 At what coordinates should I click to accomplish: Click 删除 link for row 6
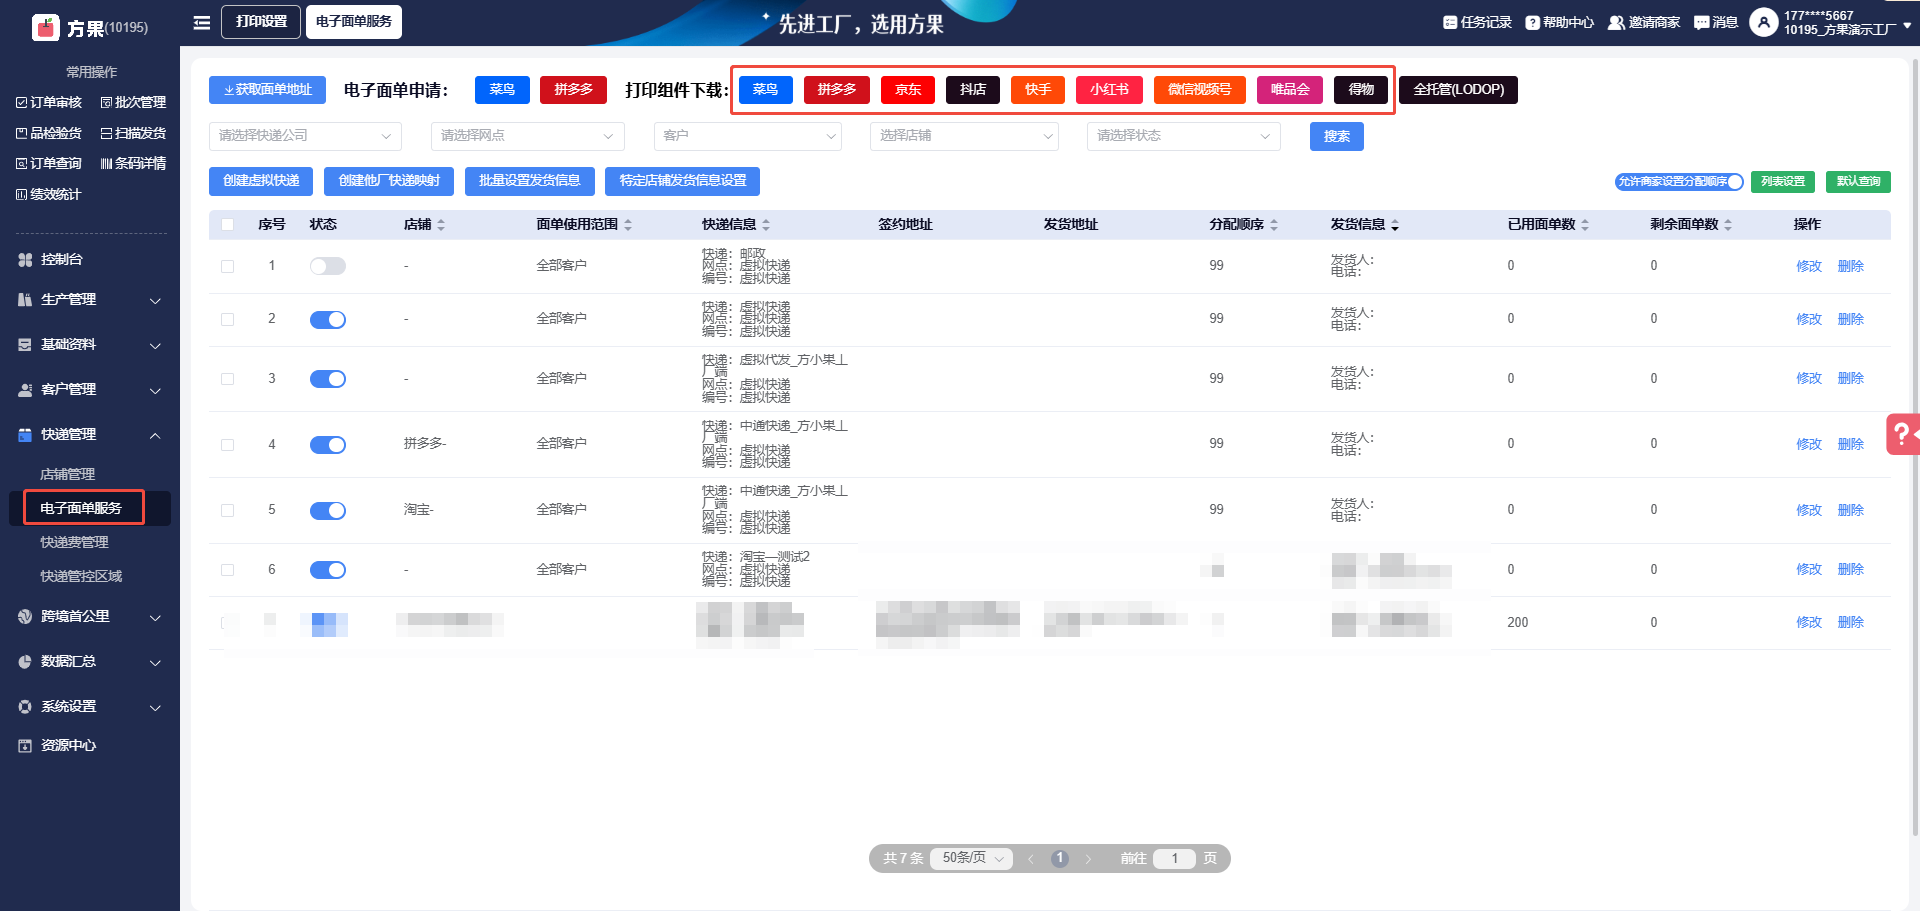1851,570
